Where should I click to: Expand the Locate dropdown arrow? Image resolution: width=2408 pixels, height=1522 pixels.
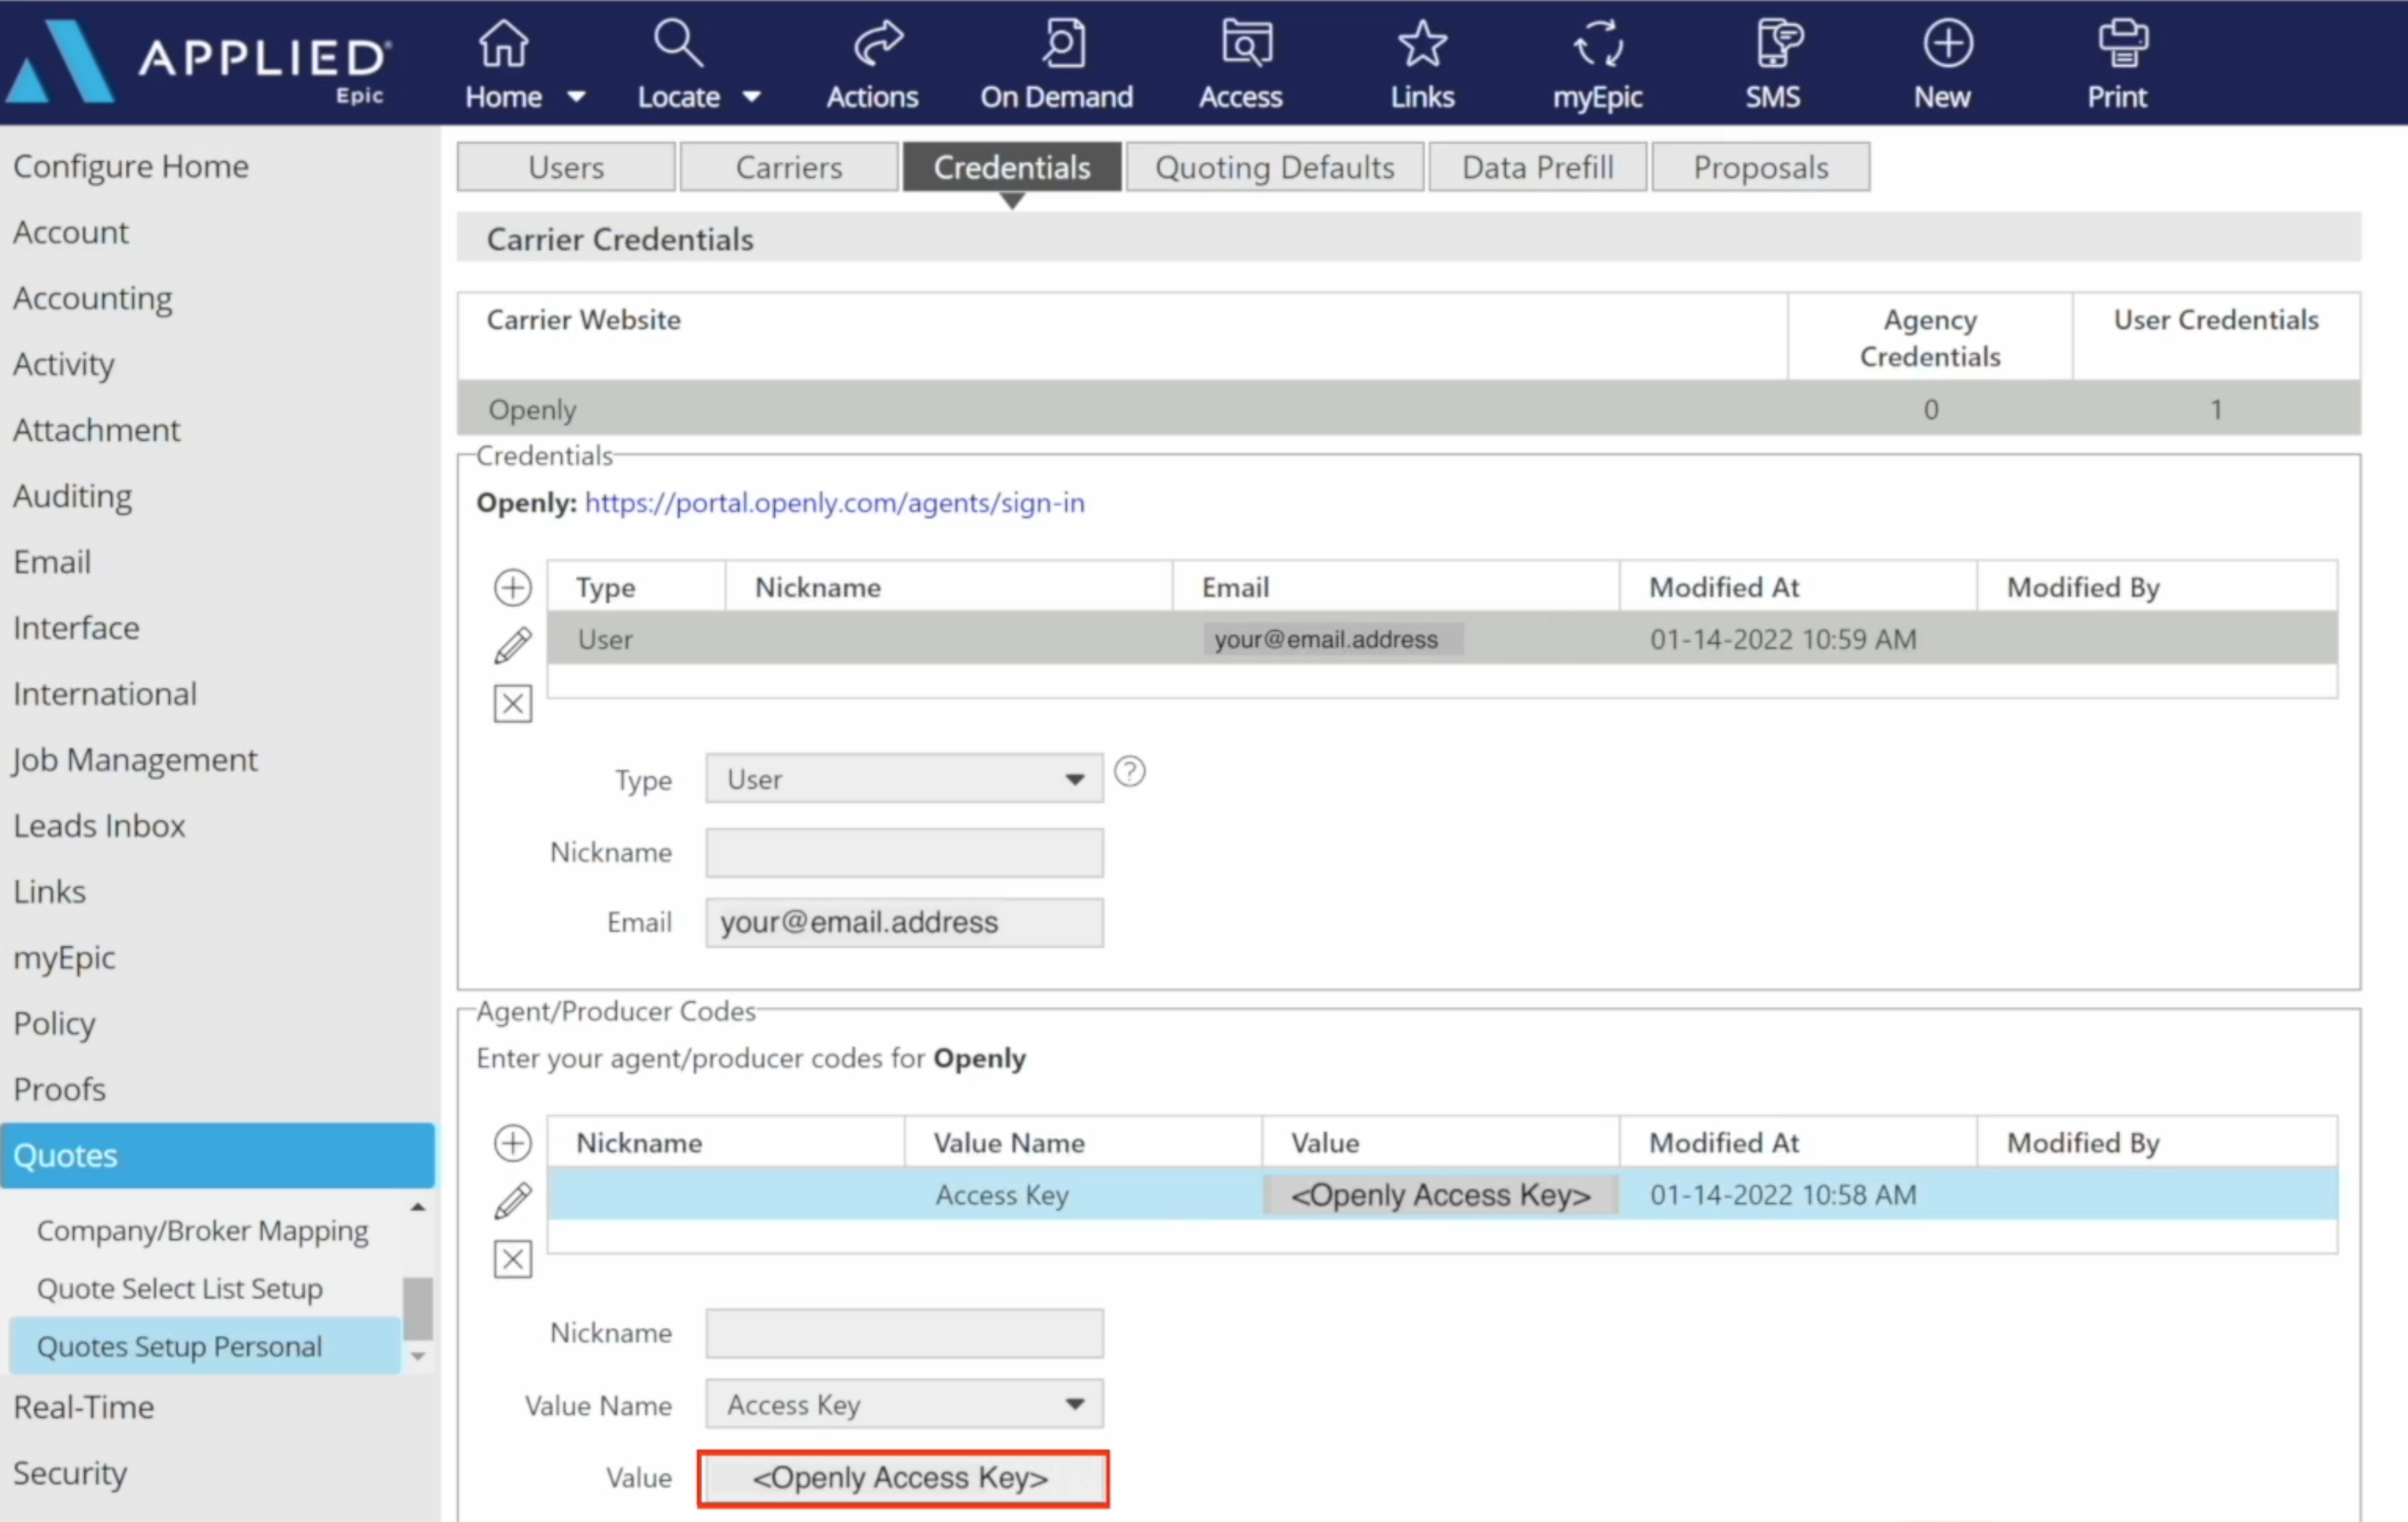pos(752,97)
